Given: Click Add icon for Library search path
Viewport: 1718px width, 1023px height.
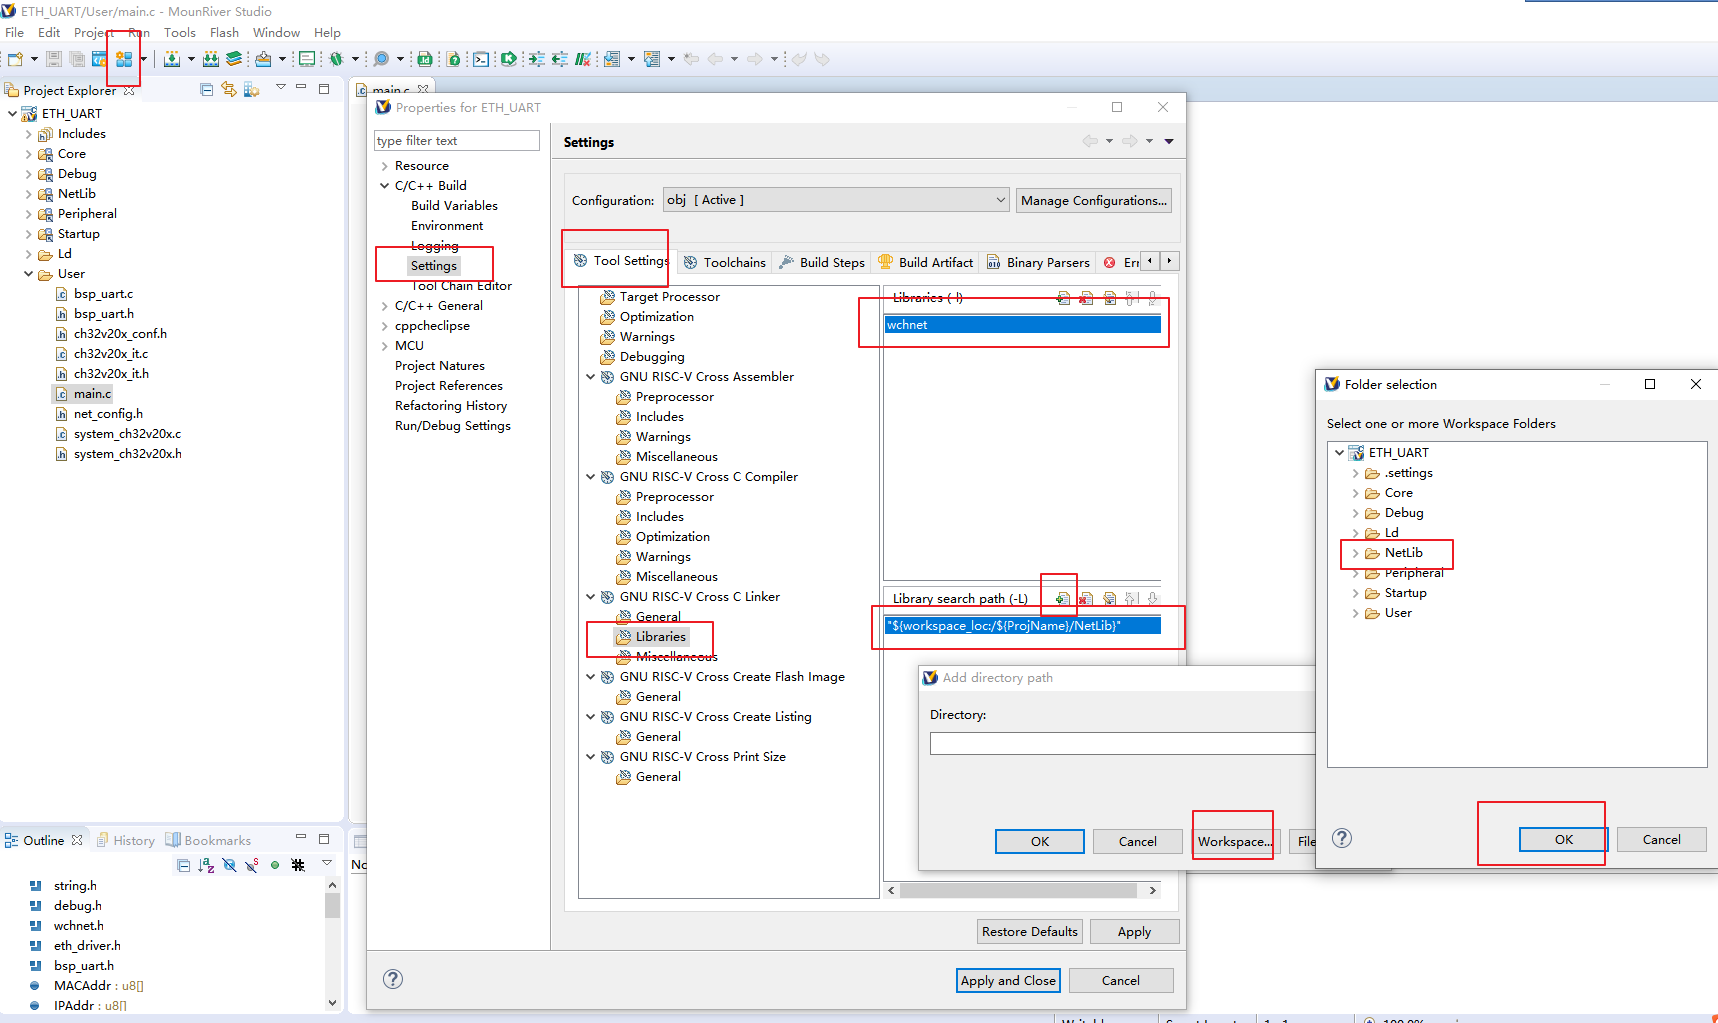Looking at the screenshot, I should [1063, 598].
